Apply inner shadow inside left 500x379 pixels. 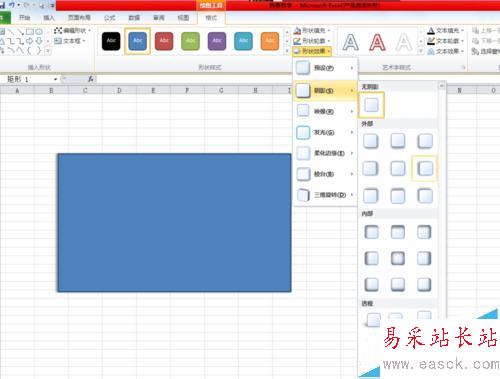click(x=371, y=258)
